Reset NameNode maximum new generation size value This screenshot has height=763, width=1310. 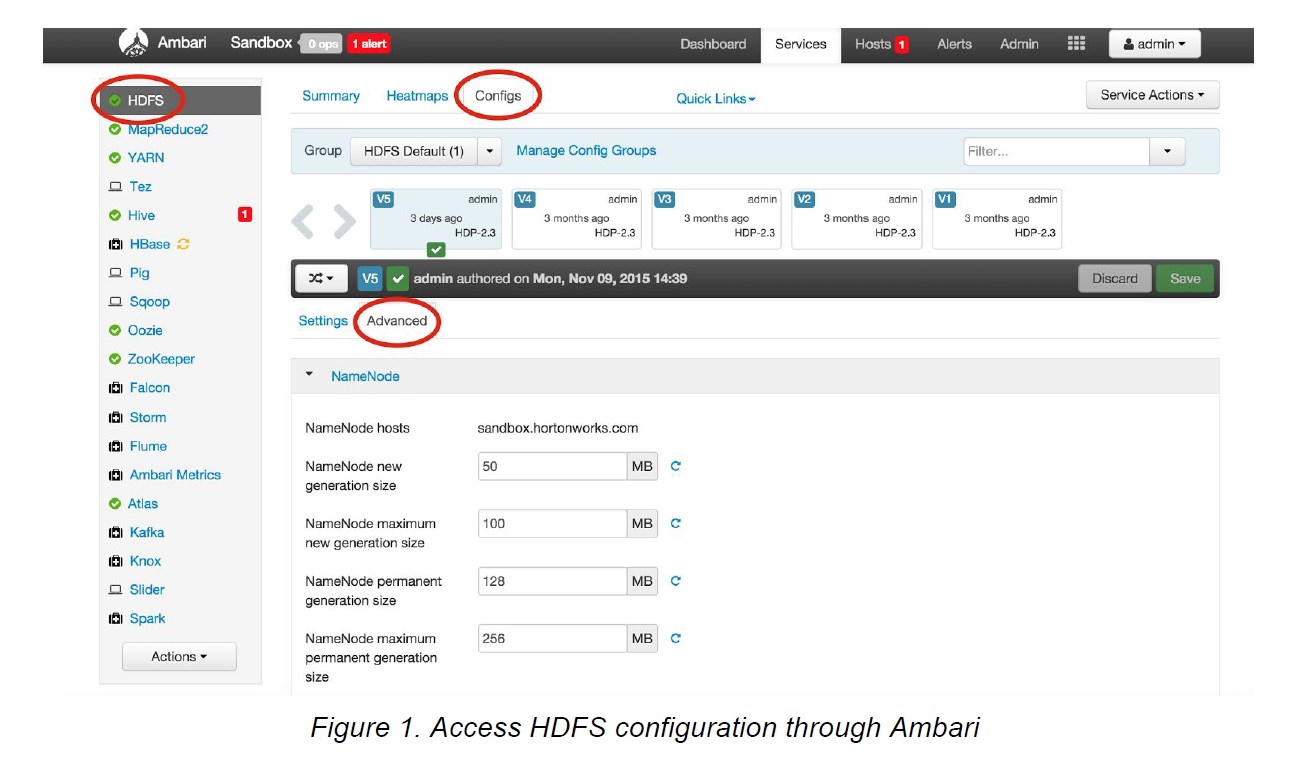(676, 523)
